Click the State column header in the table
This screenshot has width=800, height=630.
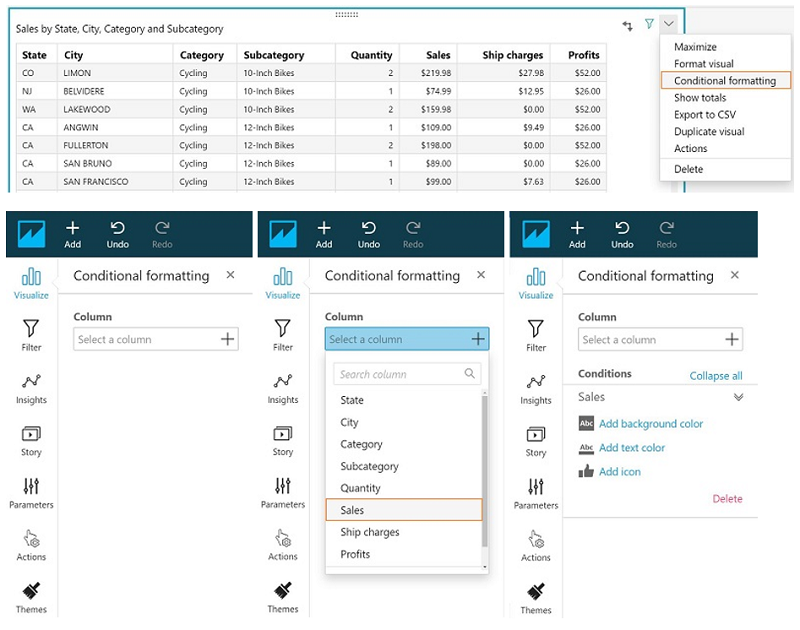click(x=34, y=55)
